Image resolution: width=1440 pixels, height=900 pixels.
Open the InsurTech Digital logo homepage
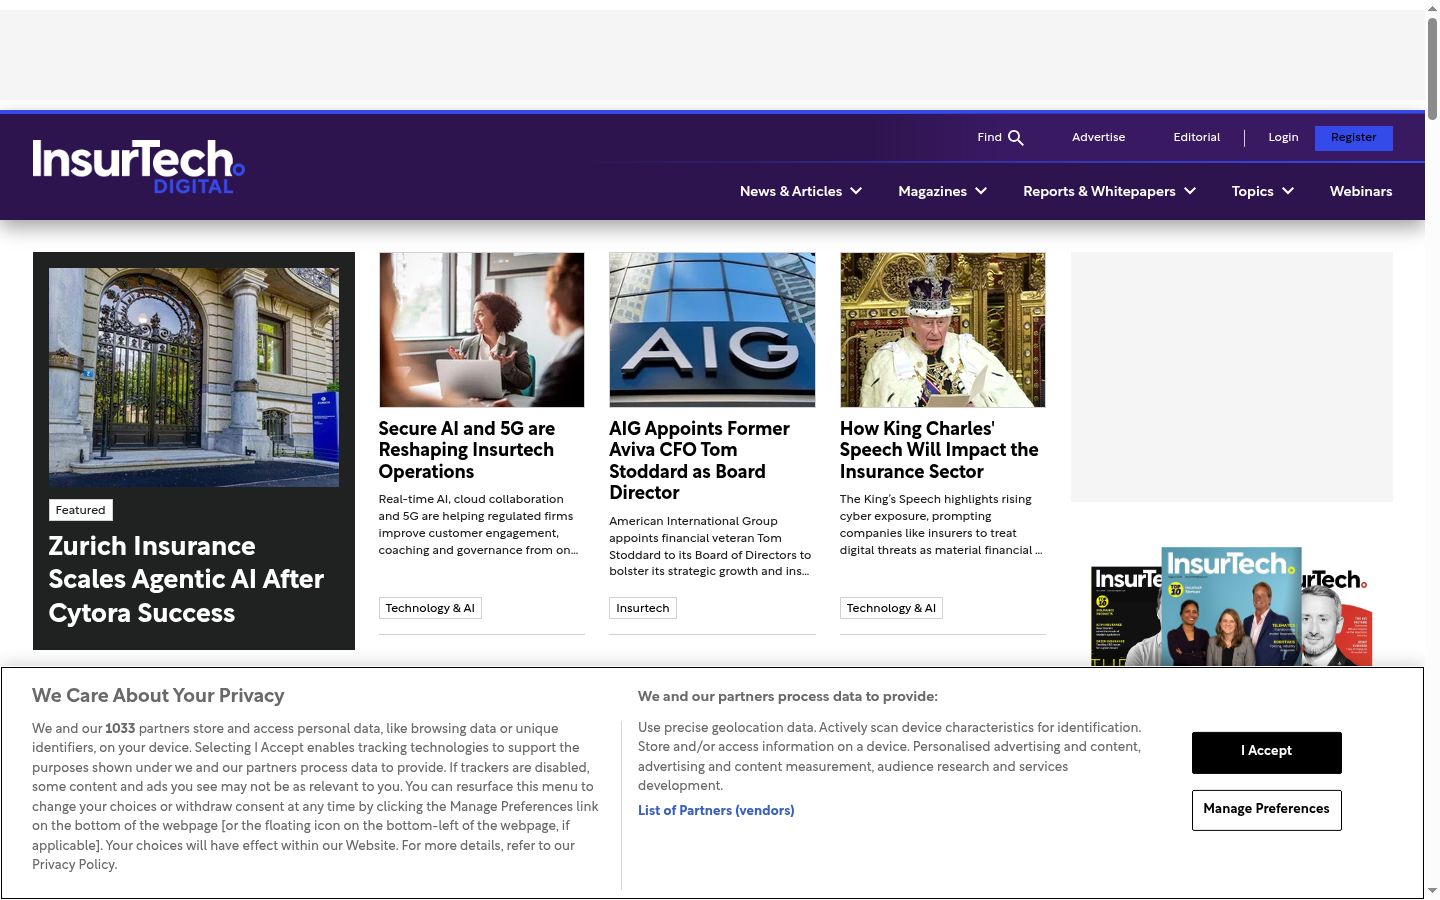click(139, 166)
